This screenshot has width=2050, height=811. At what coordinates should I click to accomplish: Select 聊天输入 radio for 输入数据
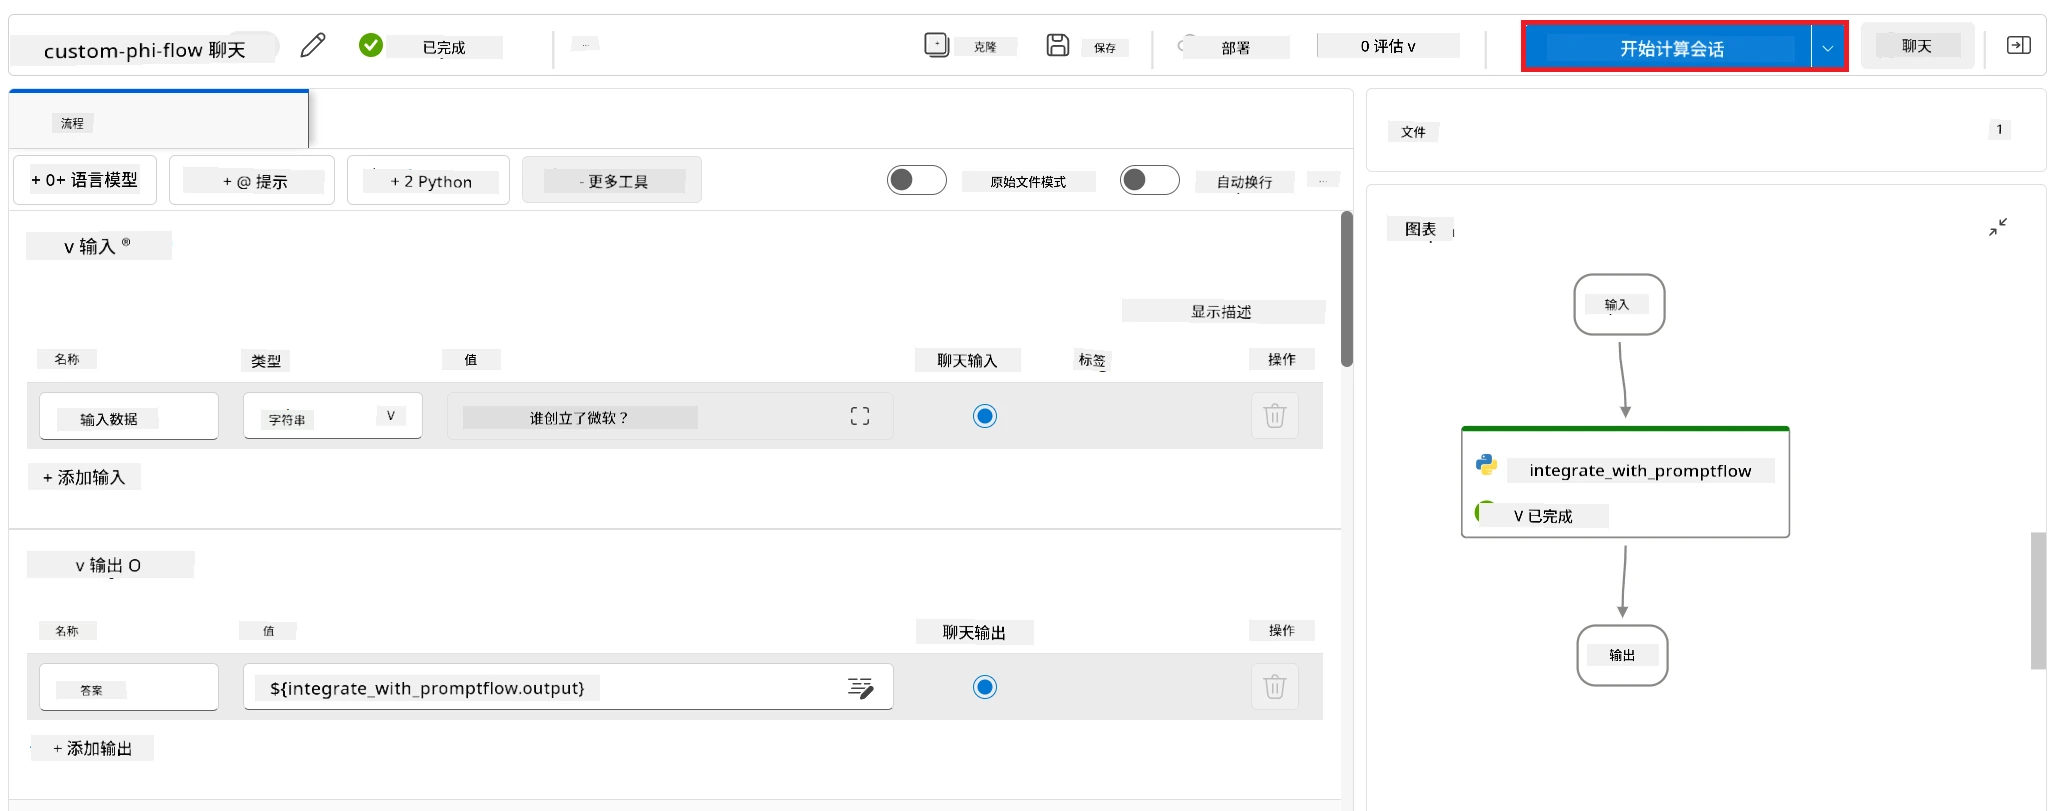[985, 416]
